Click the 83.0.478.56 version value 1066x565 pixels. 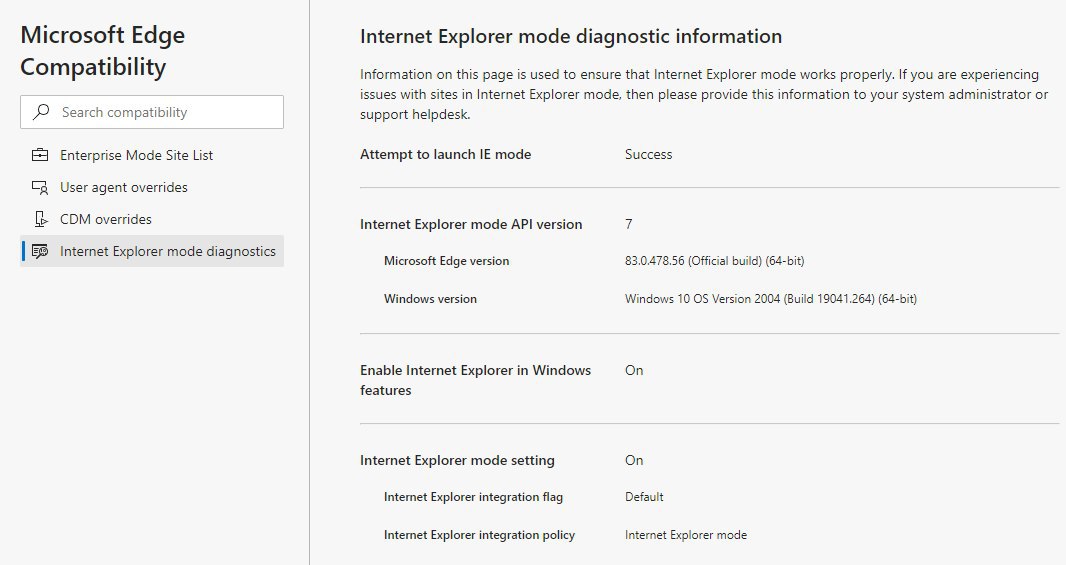click(715, 260)
